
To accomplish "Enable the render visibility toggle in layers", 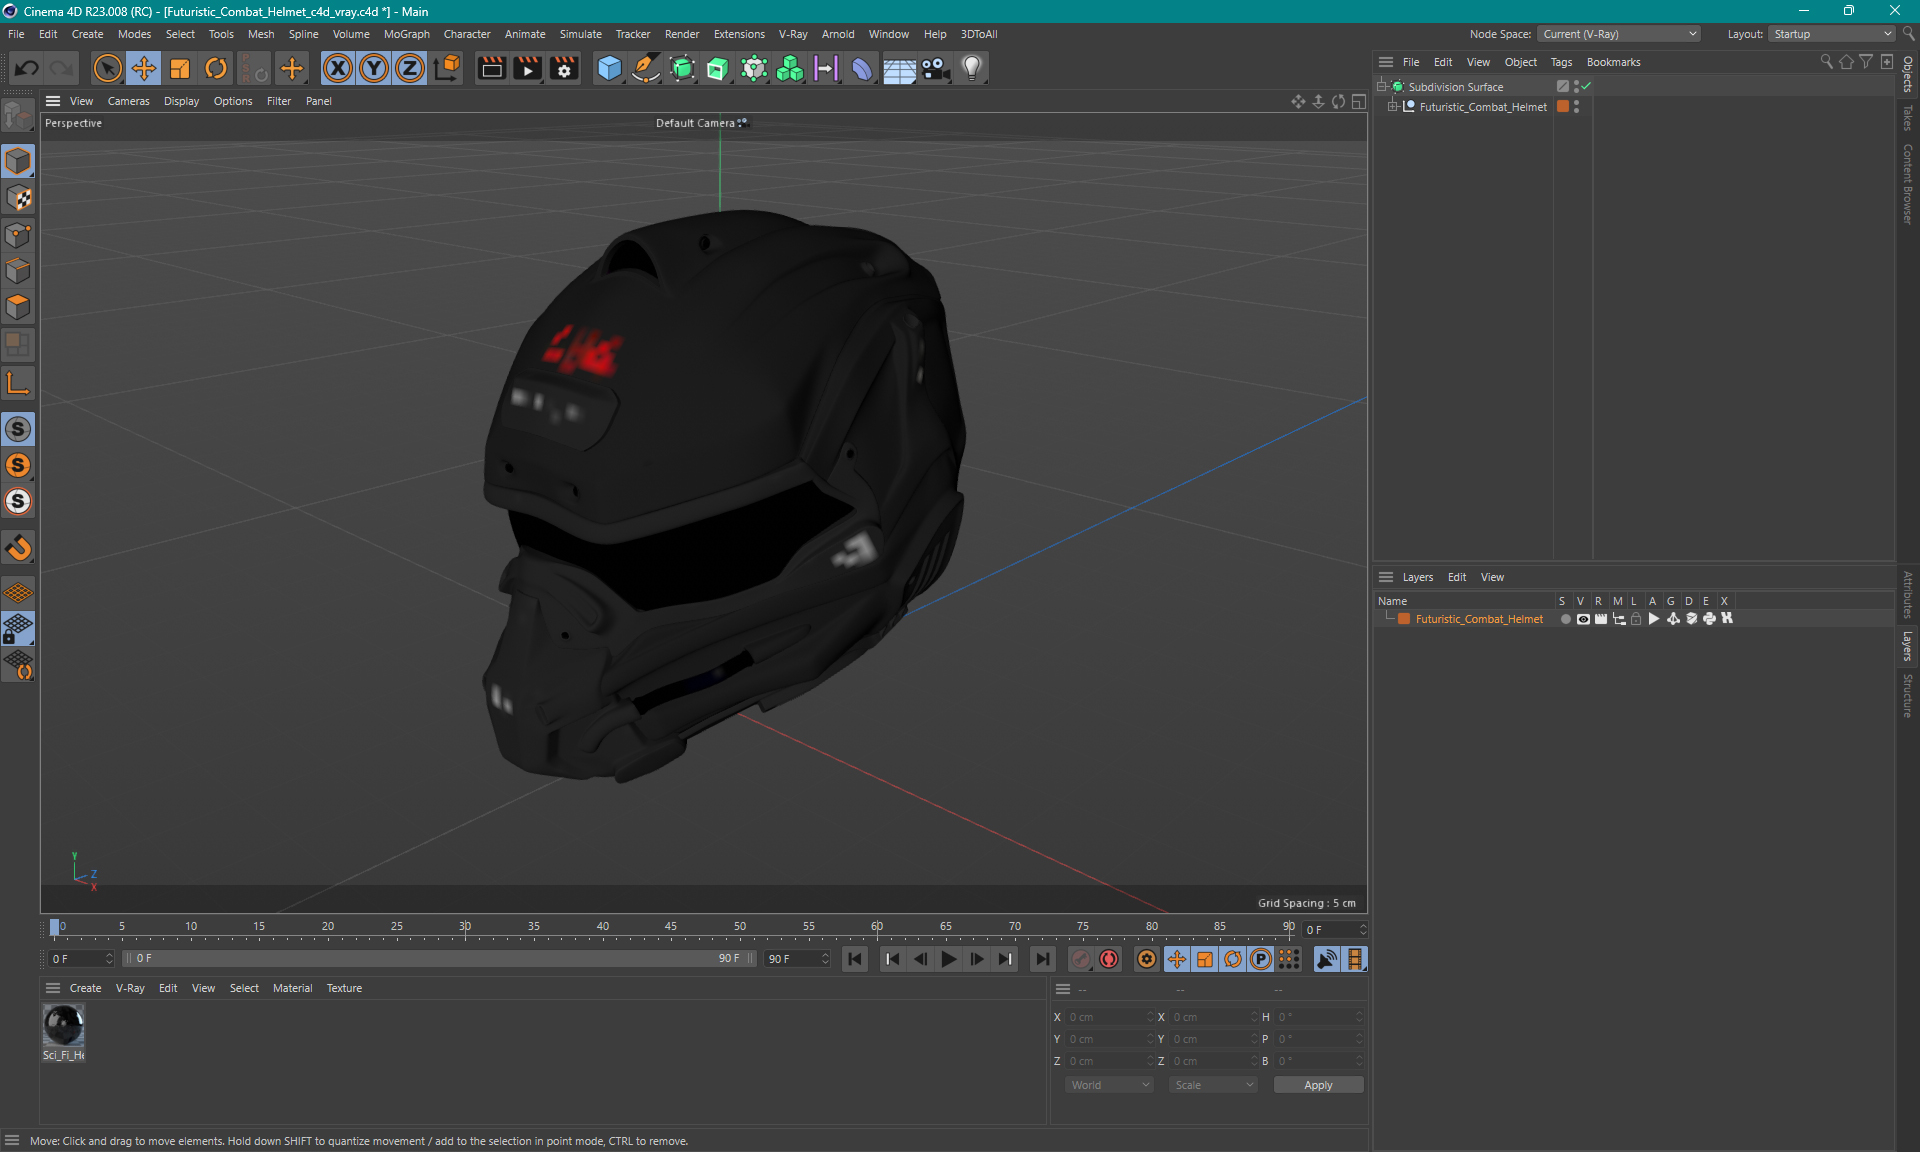I will tap(1600, 619).
